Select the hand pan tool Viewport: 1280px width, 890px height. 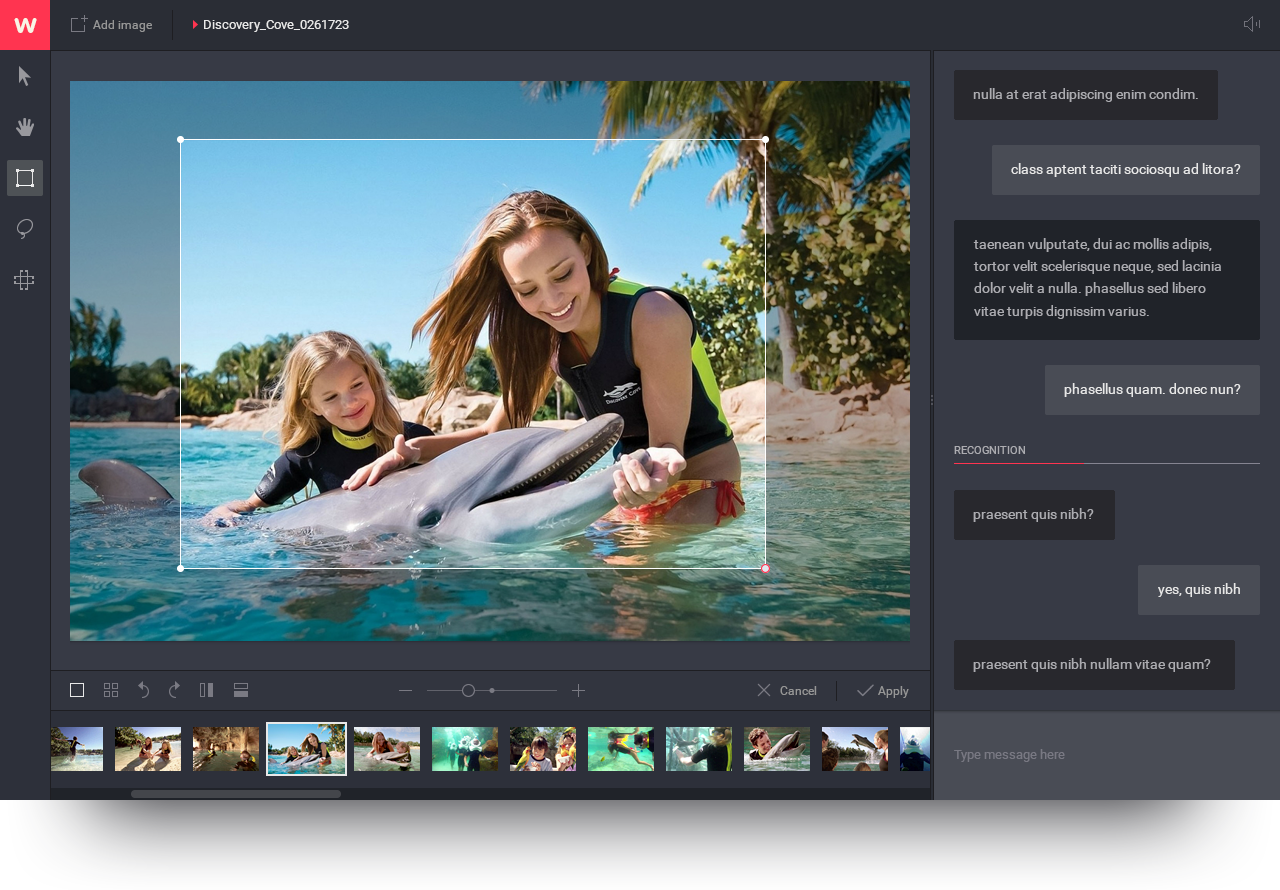(x=25, y=127)
